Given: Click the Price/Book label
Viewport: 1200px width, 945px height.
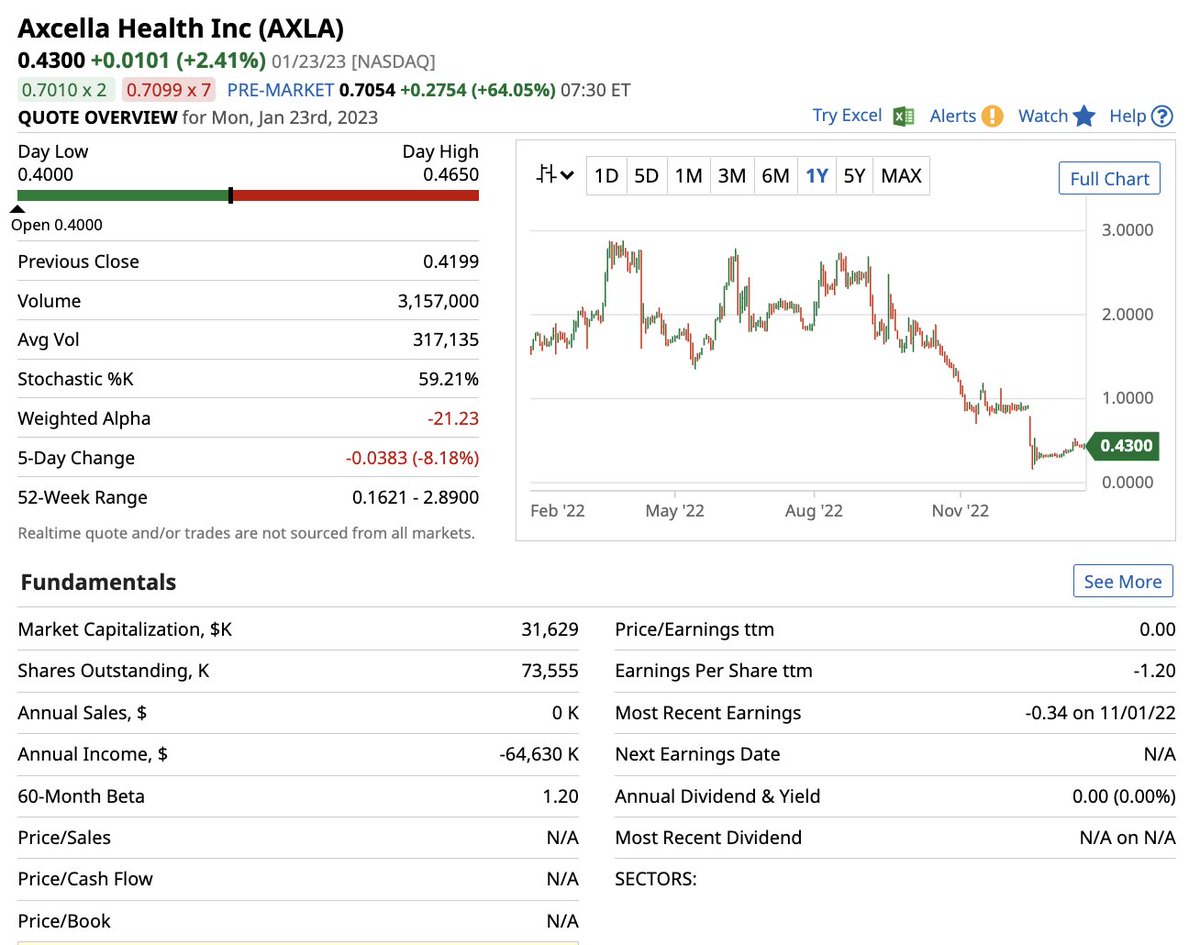Looking at the screenshot, I should pyautogui.click(x=64, y=921).
